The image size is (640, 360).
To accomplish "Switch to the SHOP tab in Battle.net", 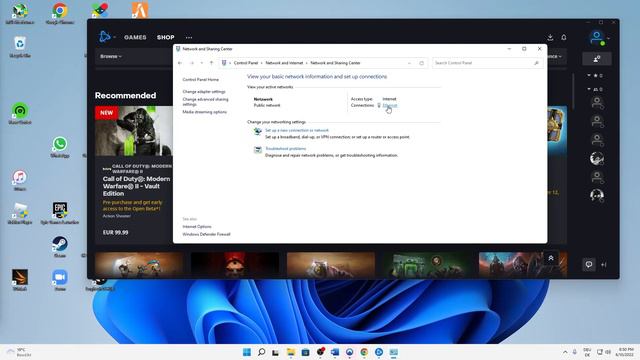I will [x=165, y=37].
